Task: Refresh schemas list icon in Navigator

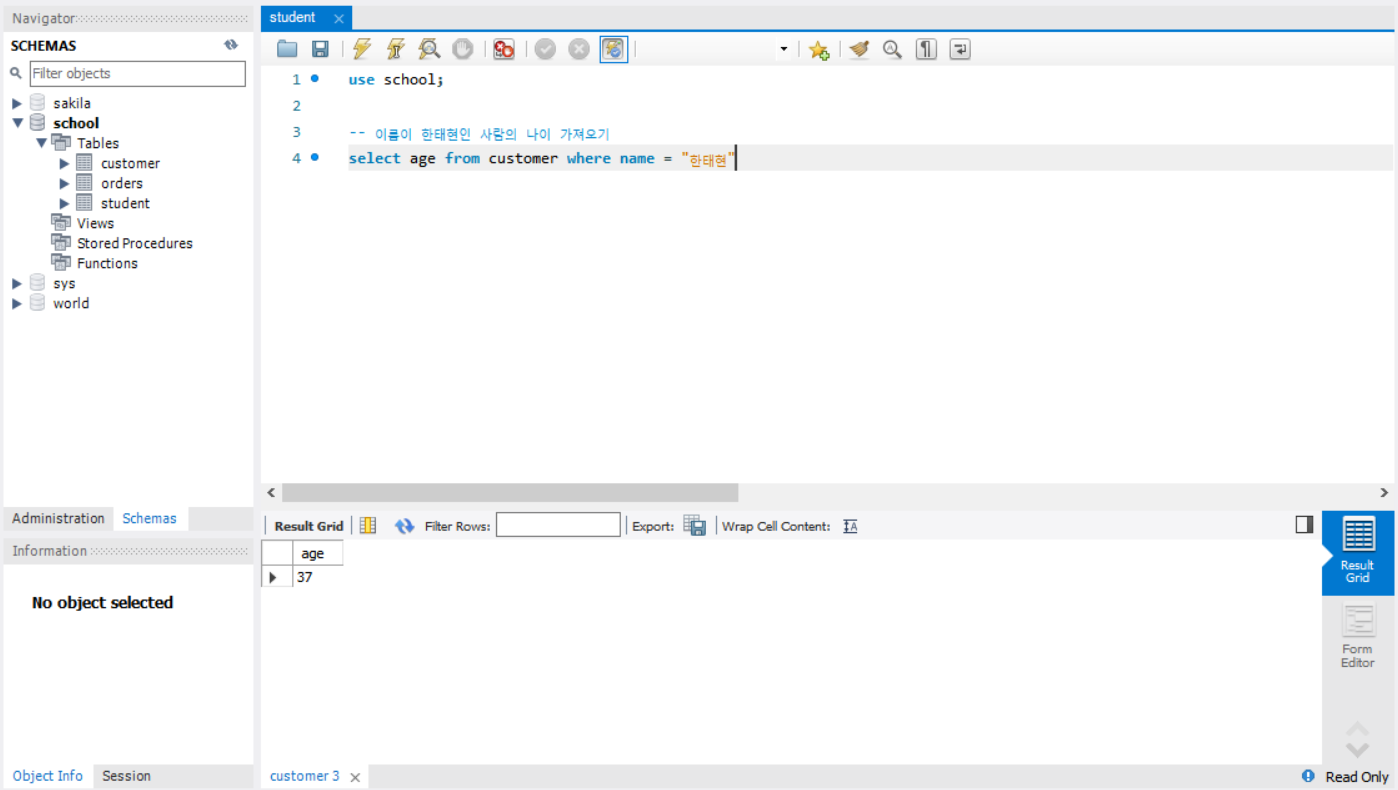Action: (x=231, y=45)
